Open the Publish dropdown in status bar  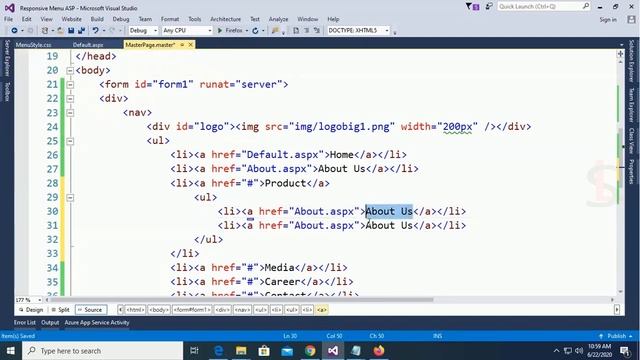pos(616,336)
